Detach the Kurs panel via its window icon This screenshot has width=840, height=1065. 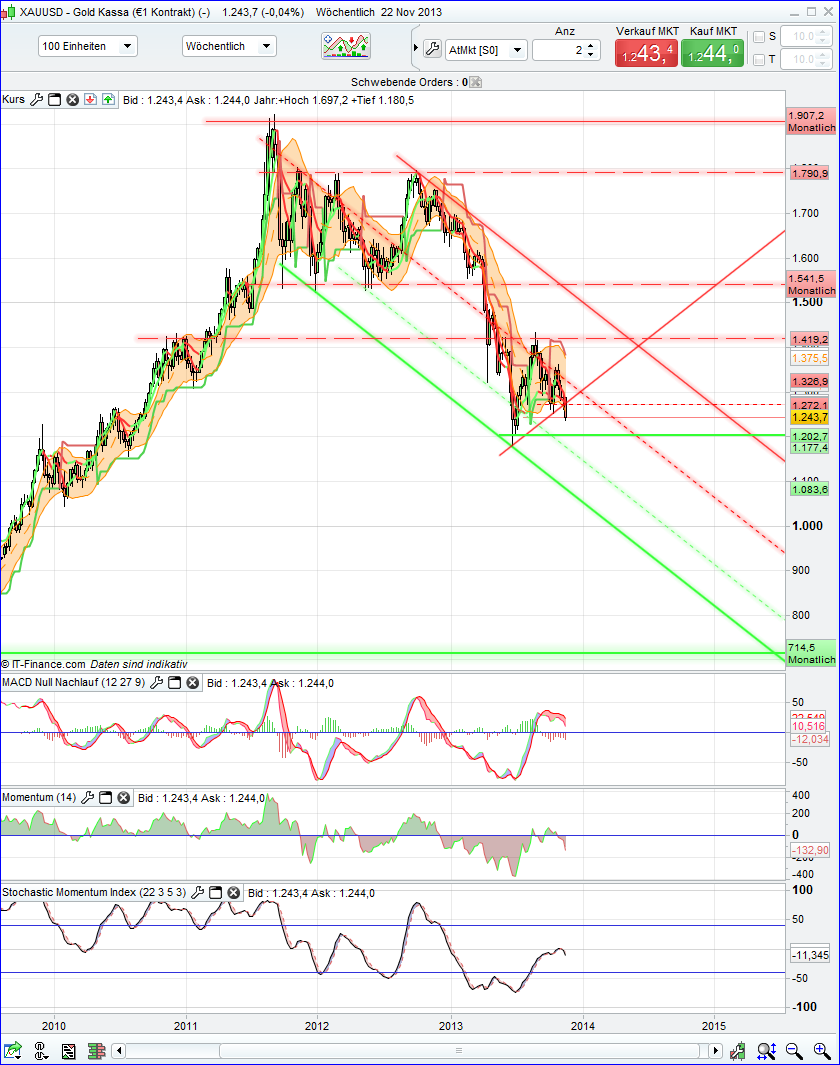click(55, 99)
